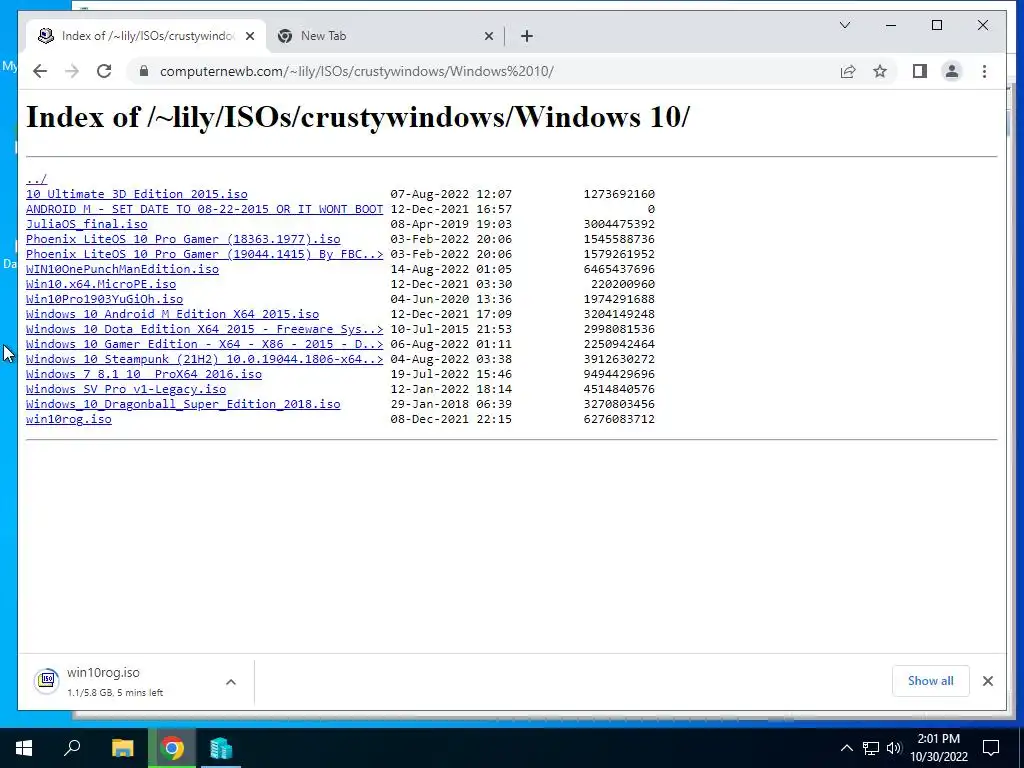Open a new tab with the plus button
Image resolution: width=1024 pixels, height=768 pixels.
tap(527, 36)
